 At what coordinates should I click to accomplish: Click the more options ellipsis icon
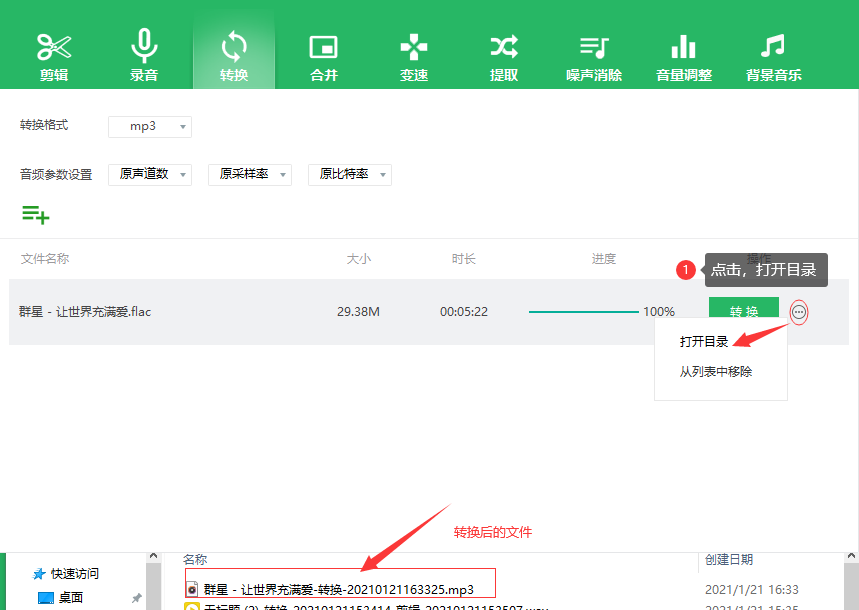click(799, 312)
